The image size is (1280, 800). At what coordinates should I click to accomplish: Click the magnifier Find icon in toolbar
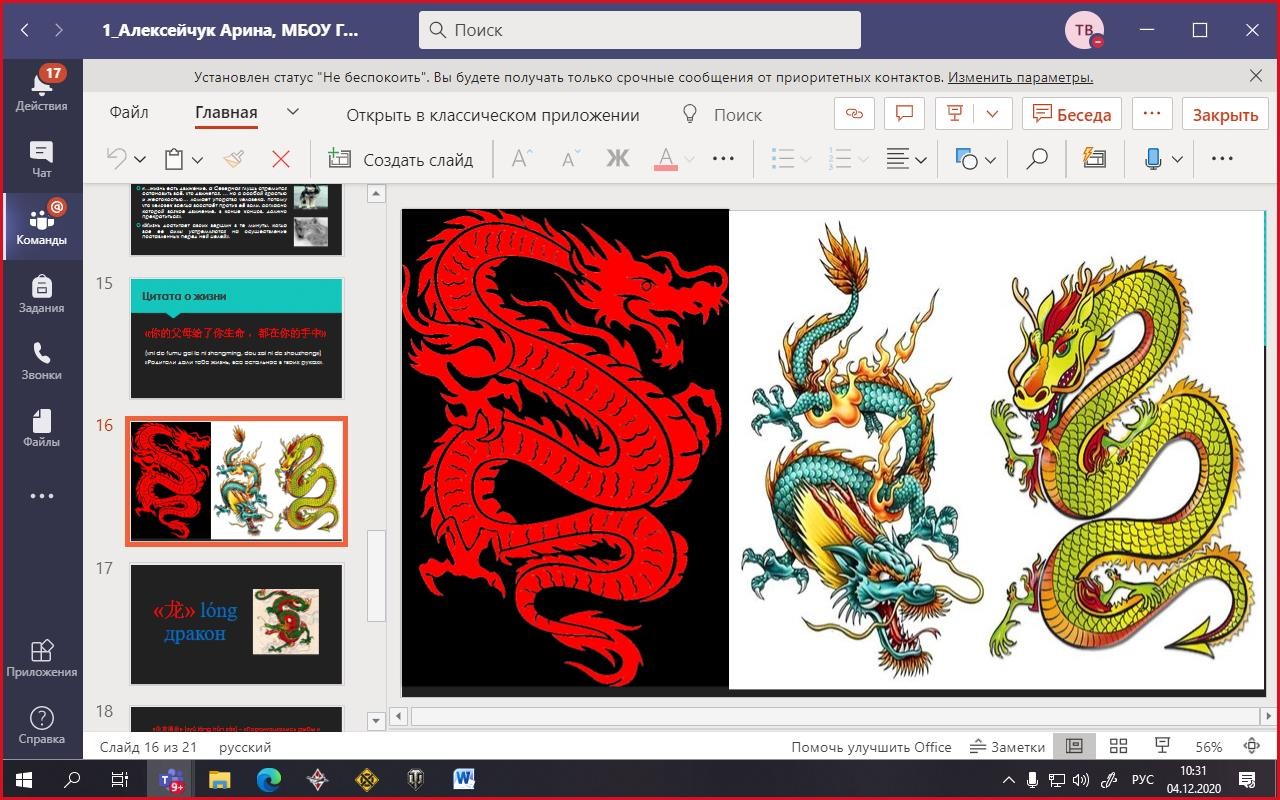1037,159
